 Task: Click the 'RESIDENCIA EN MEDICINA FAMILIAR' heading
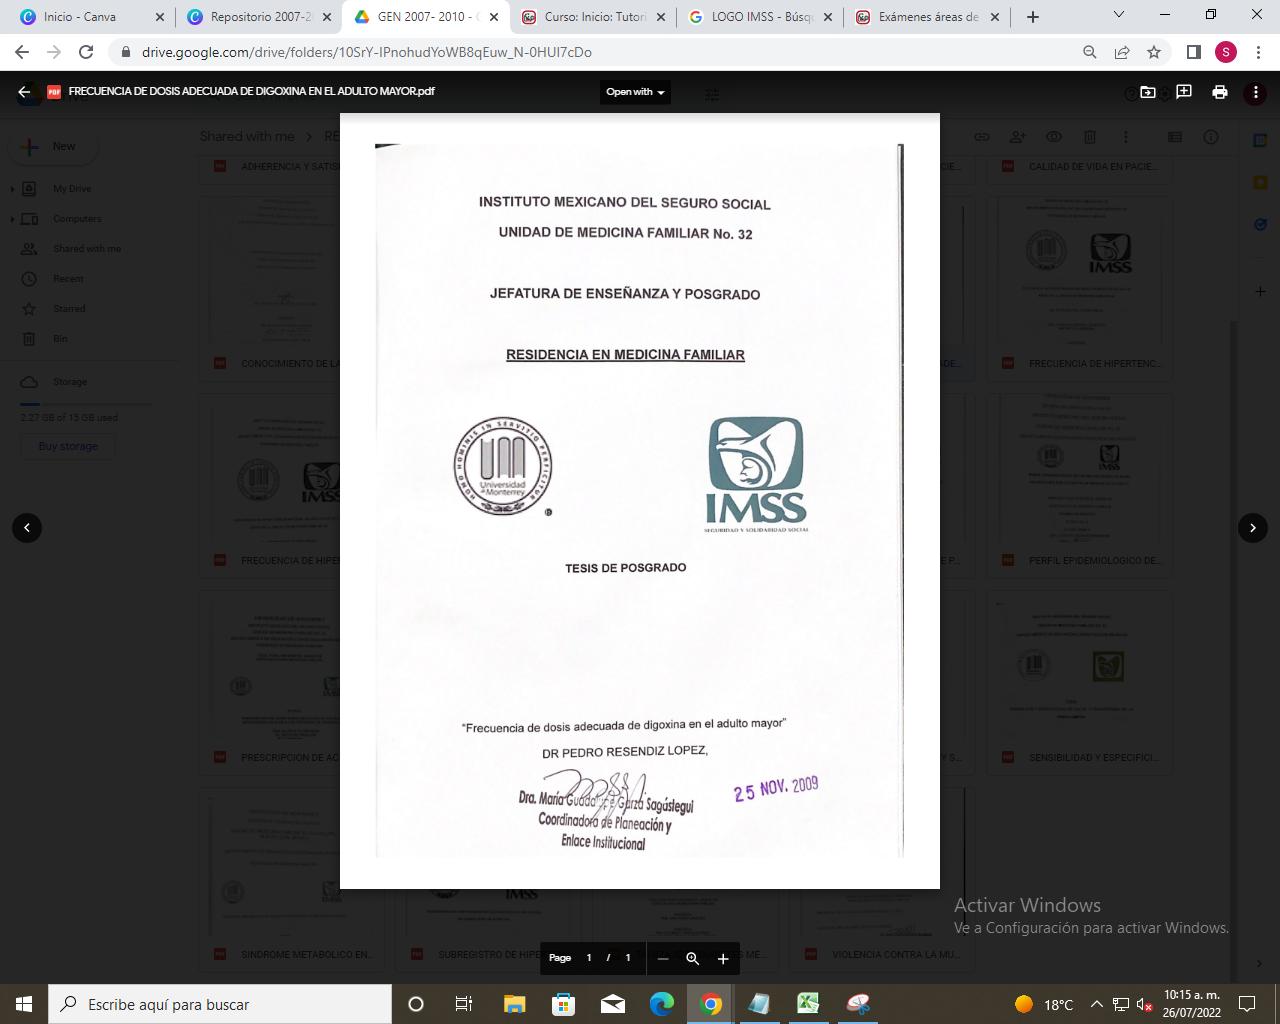(625, 355)
